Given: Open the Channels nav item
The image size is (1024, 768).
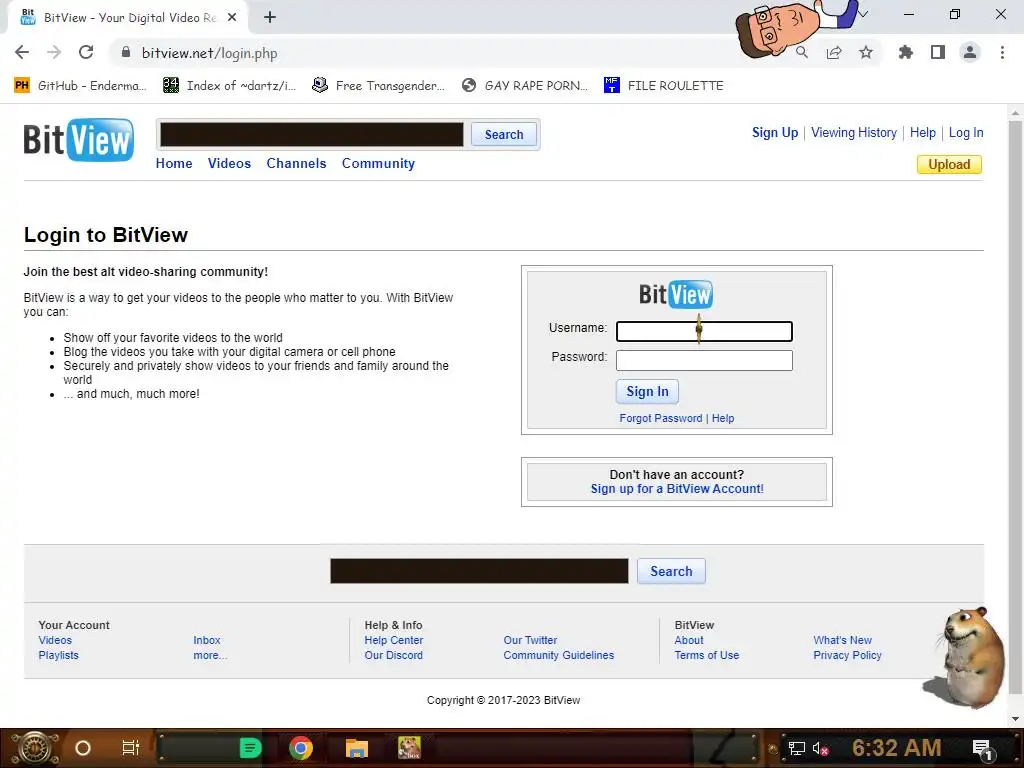Looking at the screenshot, I should click(296, 163).
